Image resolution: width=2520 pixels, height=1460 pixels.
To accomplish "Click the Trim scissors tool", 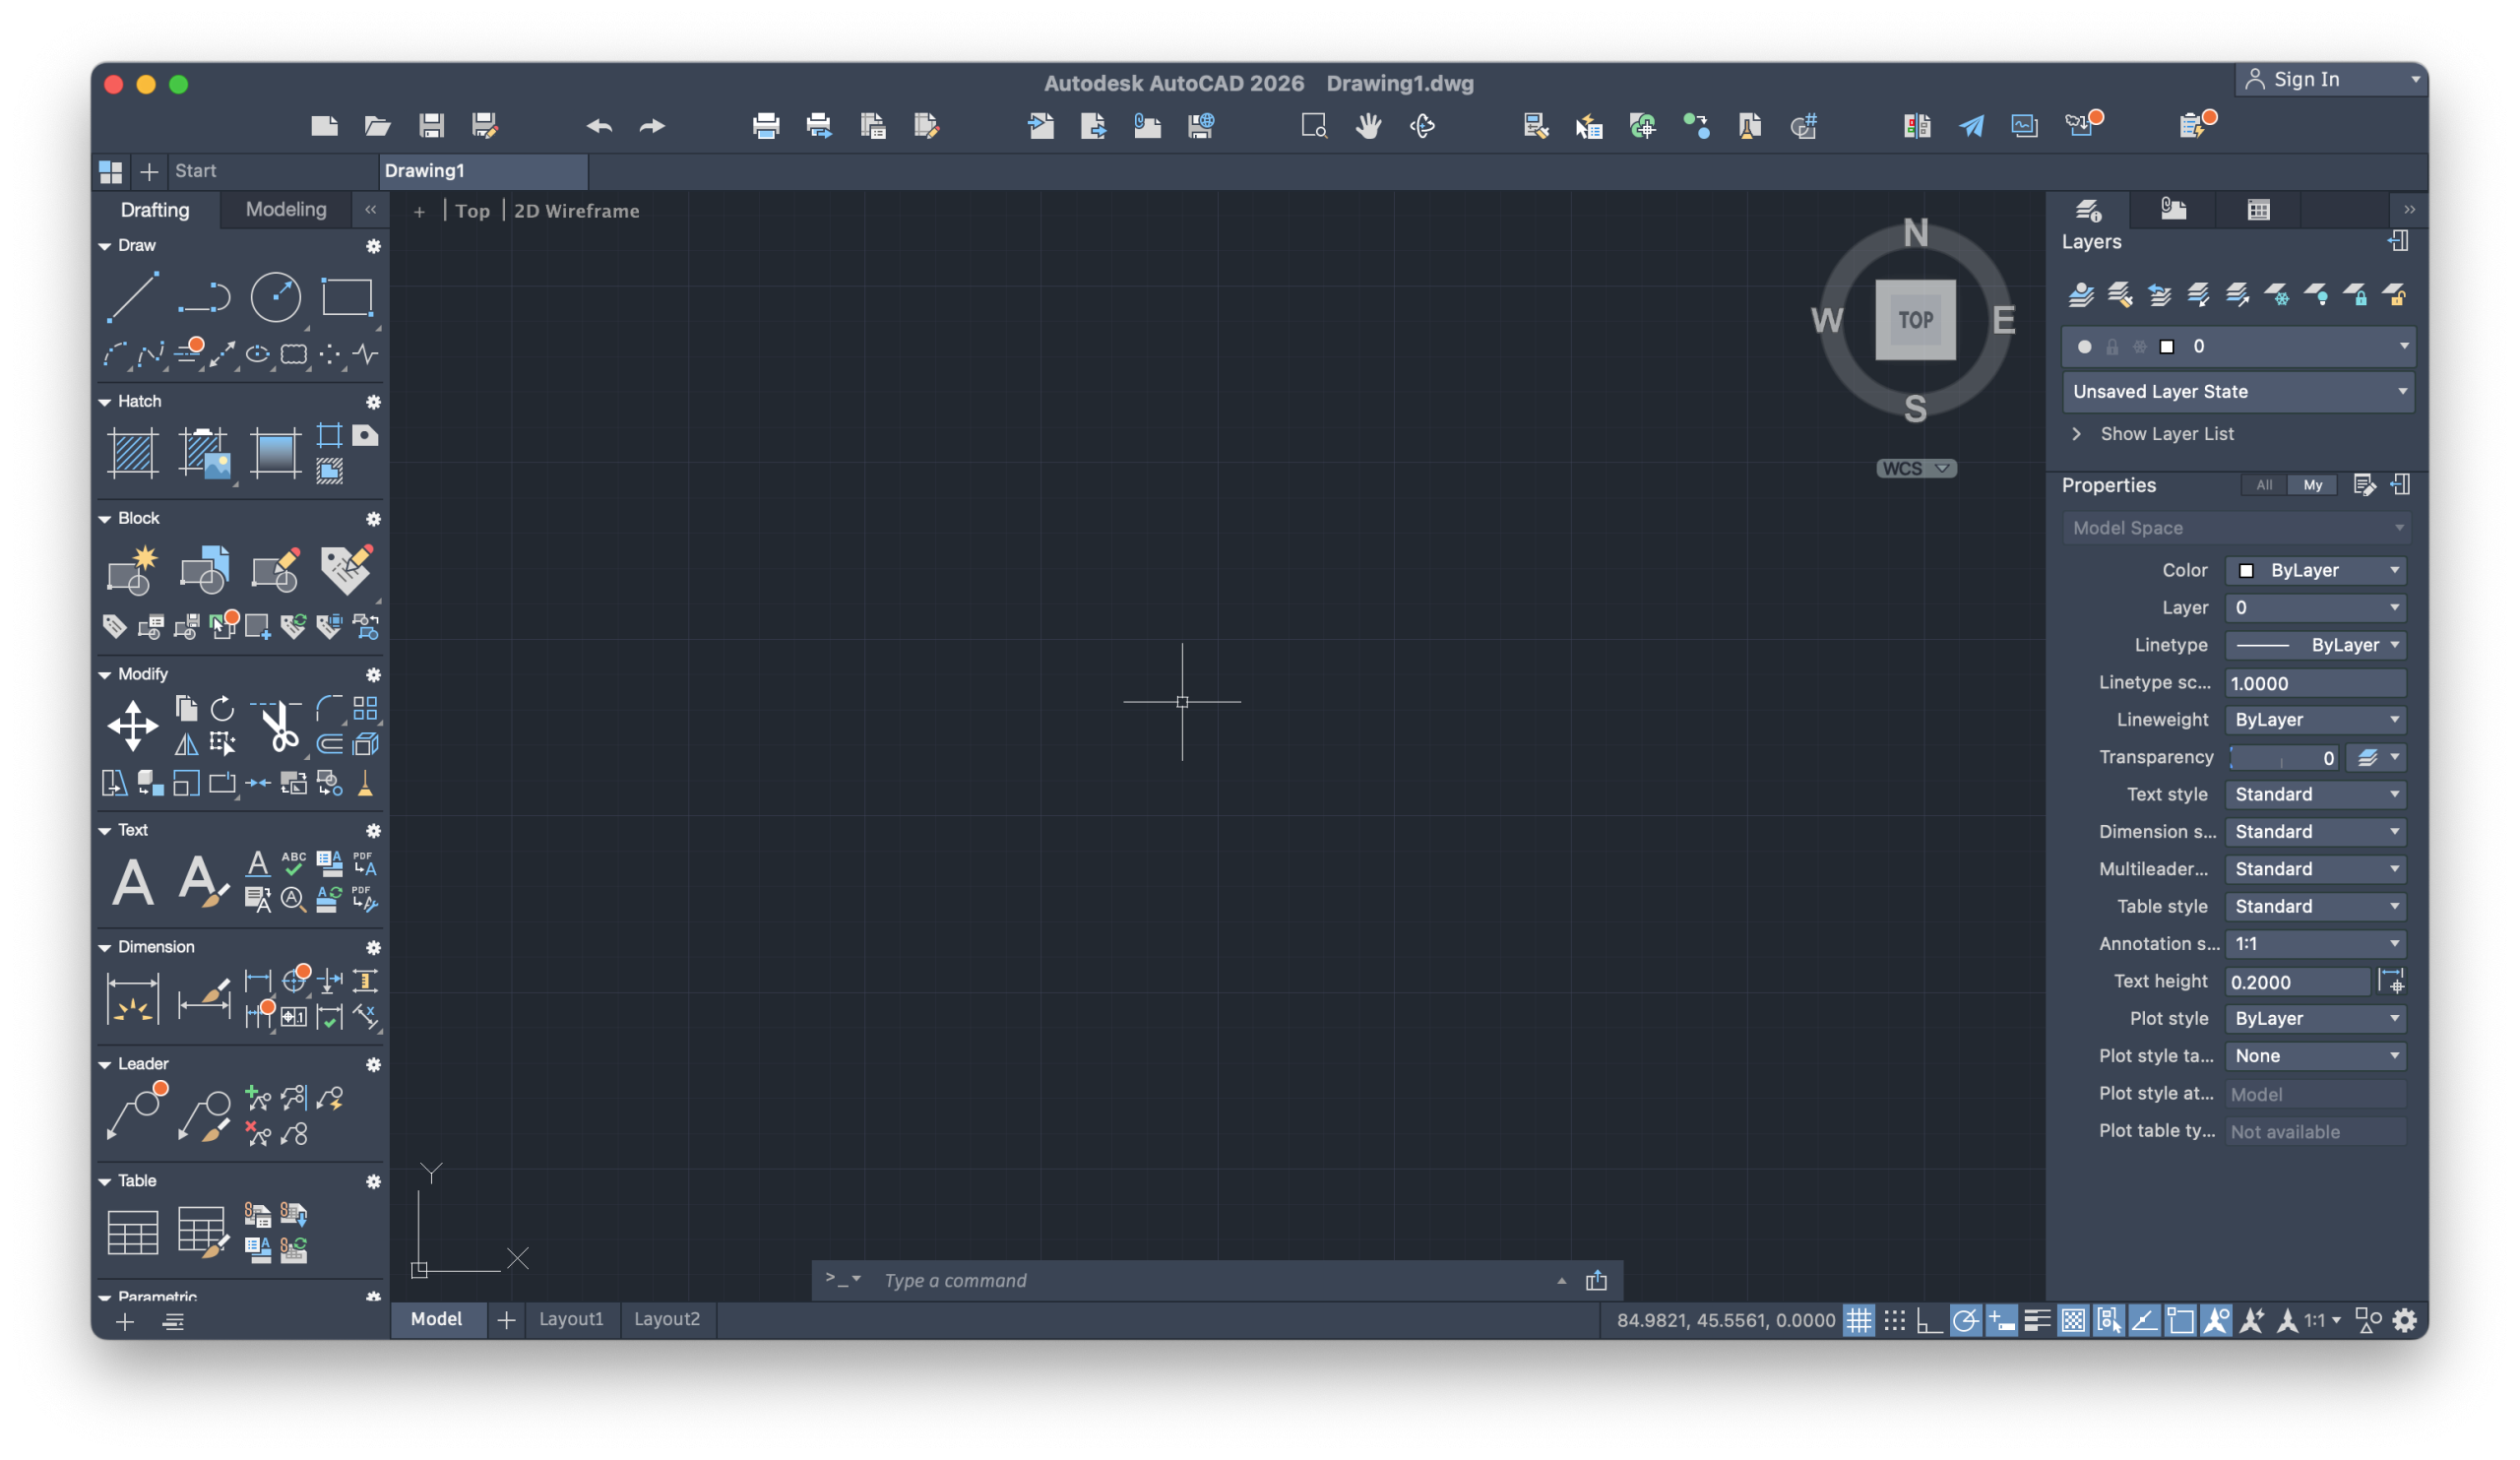I will pyautogui.click(x=279, y=727).
